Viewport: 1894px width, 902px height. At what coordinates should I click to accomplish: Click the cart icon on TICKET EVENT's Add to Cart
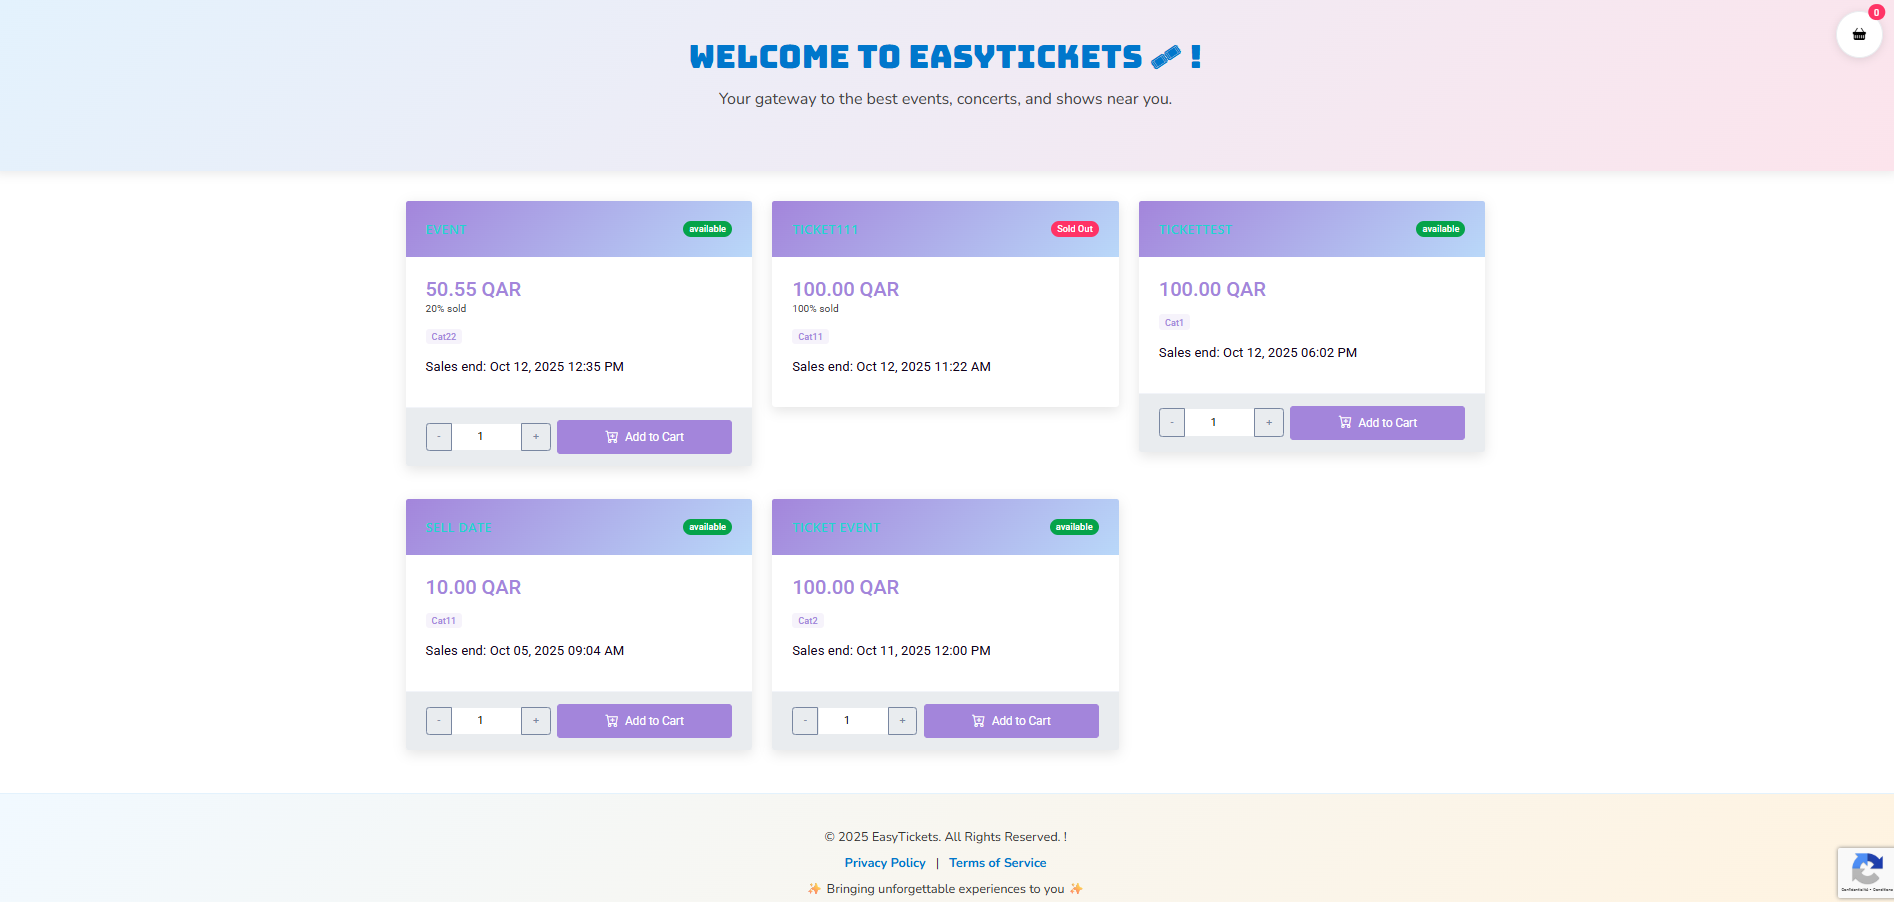(977, 721)
